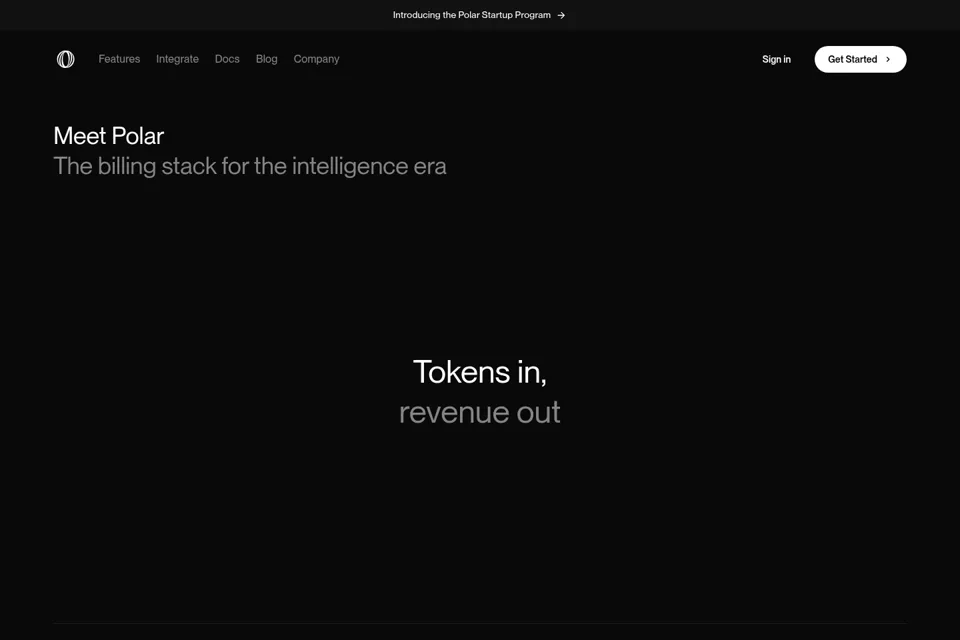Click the Sign in link
Screen dimensions: 960x640
click(x=776, y=59)
